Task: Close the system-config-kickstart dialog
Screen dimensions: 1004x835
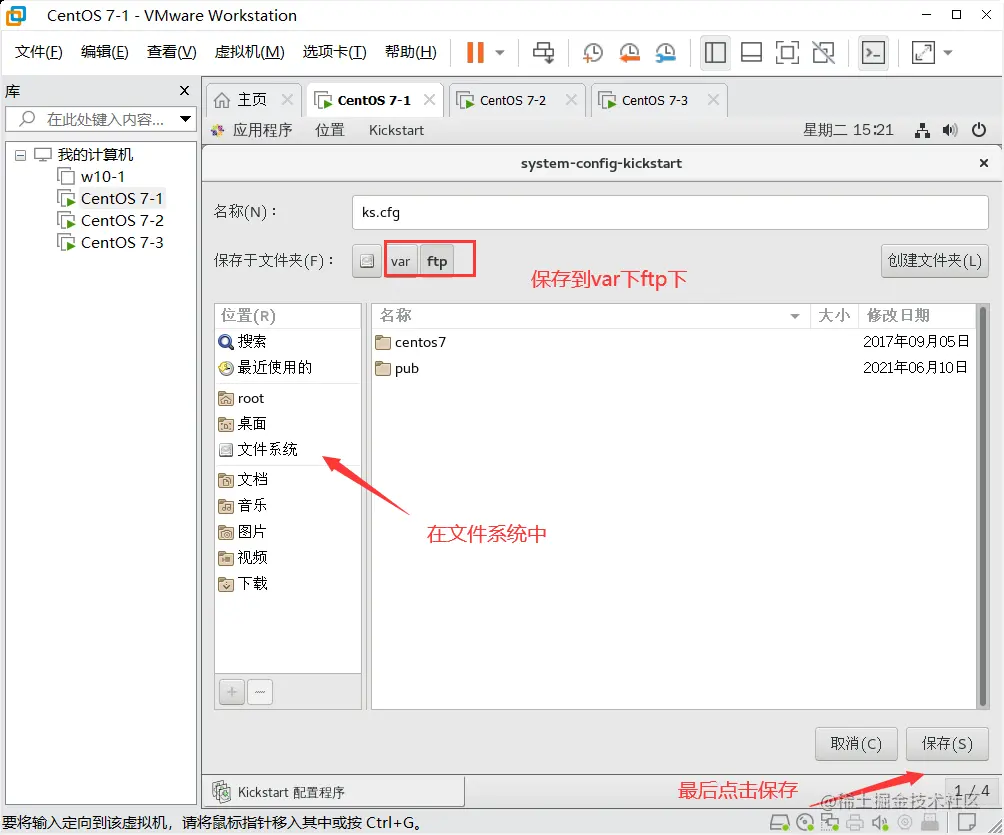Action: [x=984, y=163]
